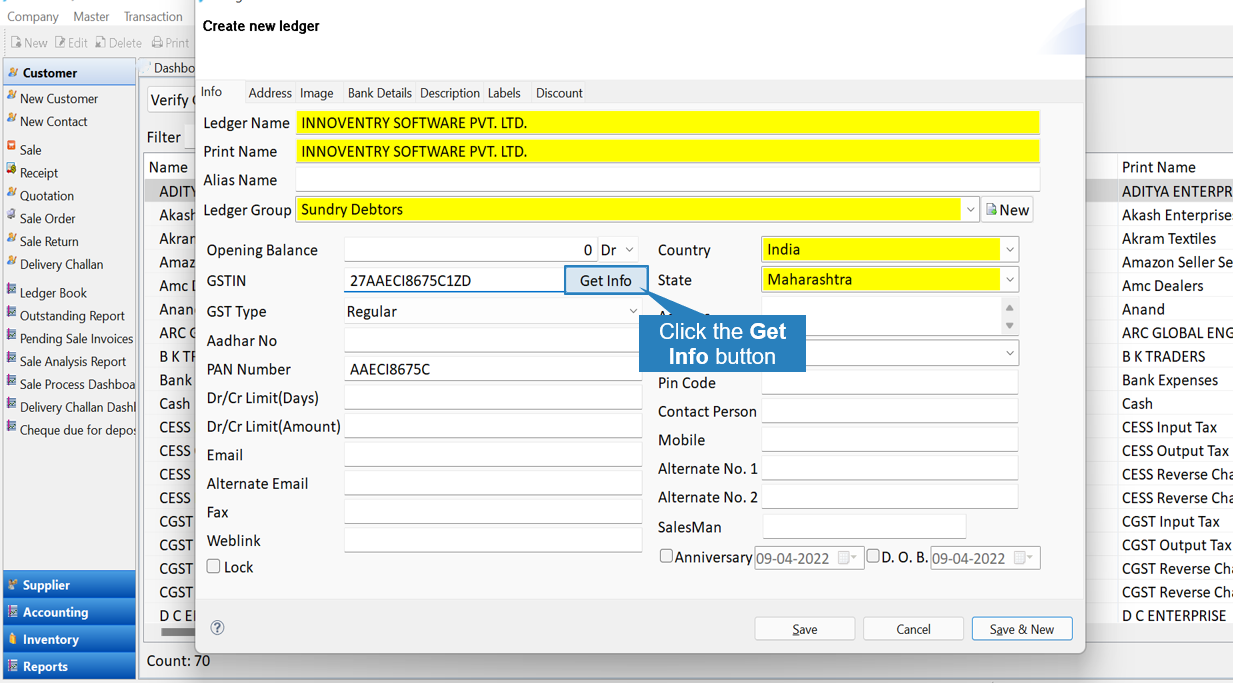Viewport: 1233px width, 683px height.
Task: Switch to the Reports sidebar section
Action: [x=70, y=666]
